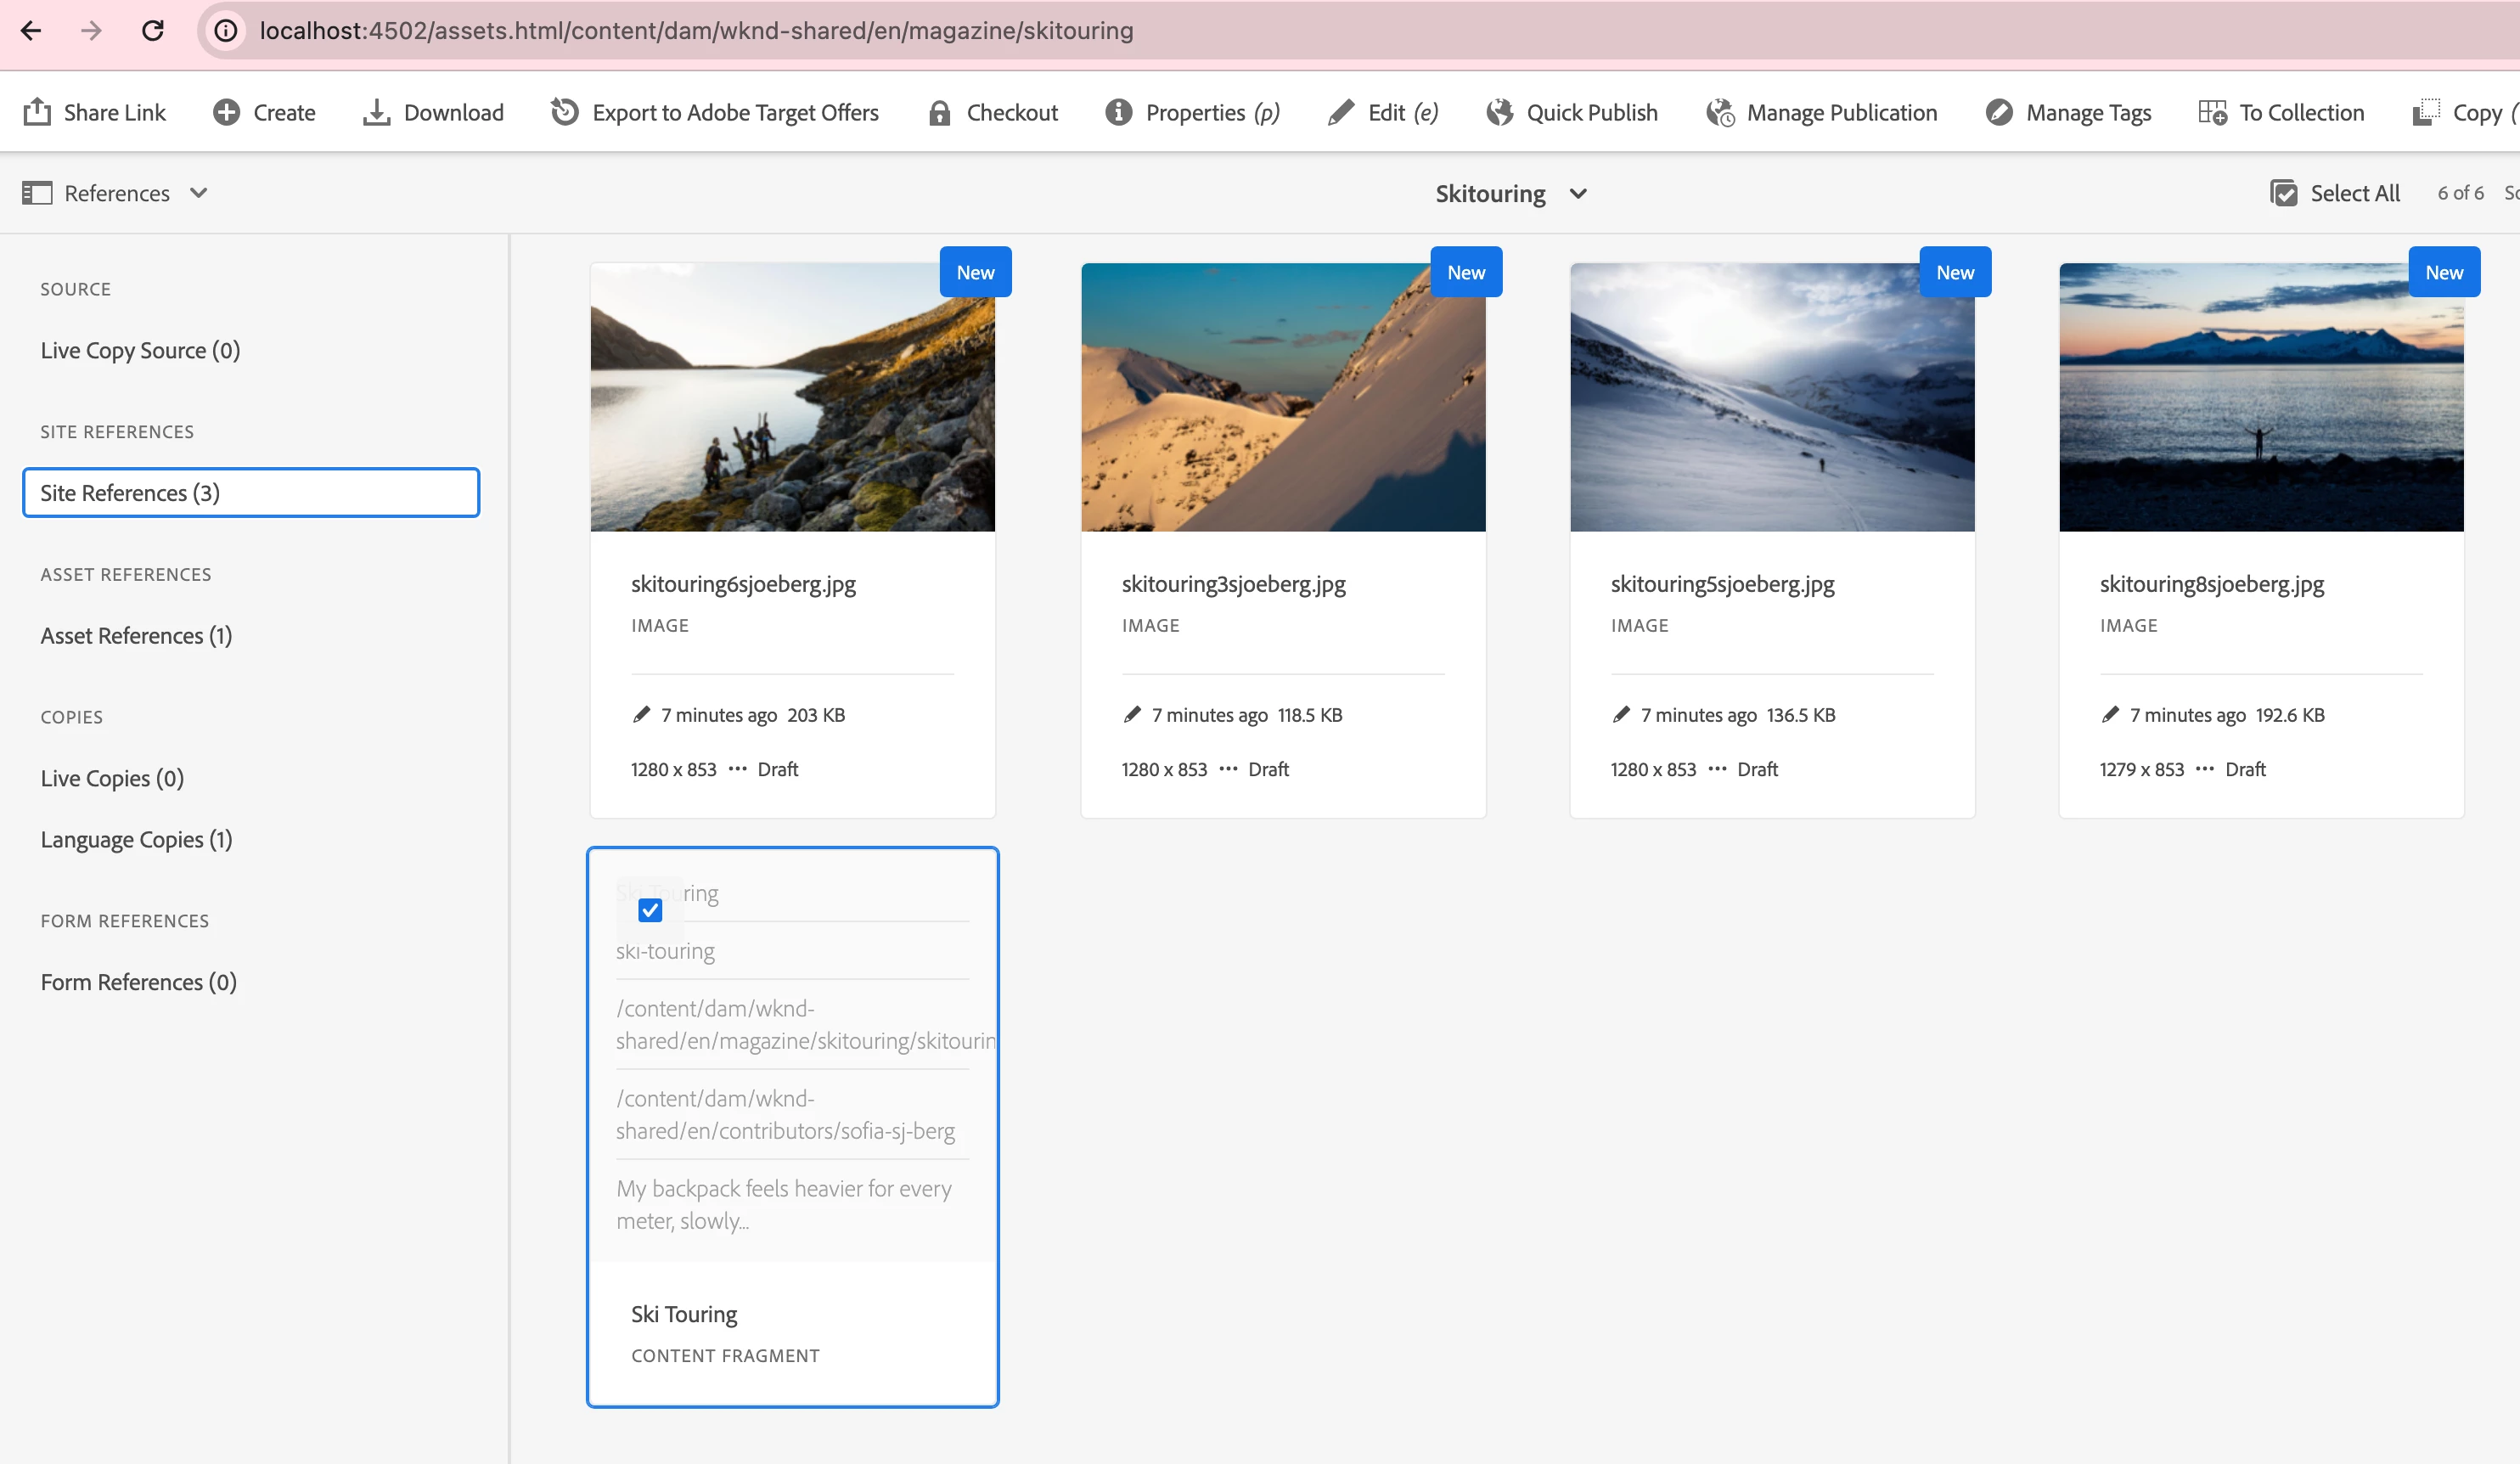Screen dimensions: 2520x1464
Task: Open Asset References (1) item
Action: tap(137, 636)
